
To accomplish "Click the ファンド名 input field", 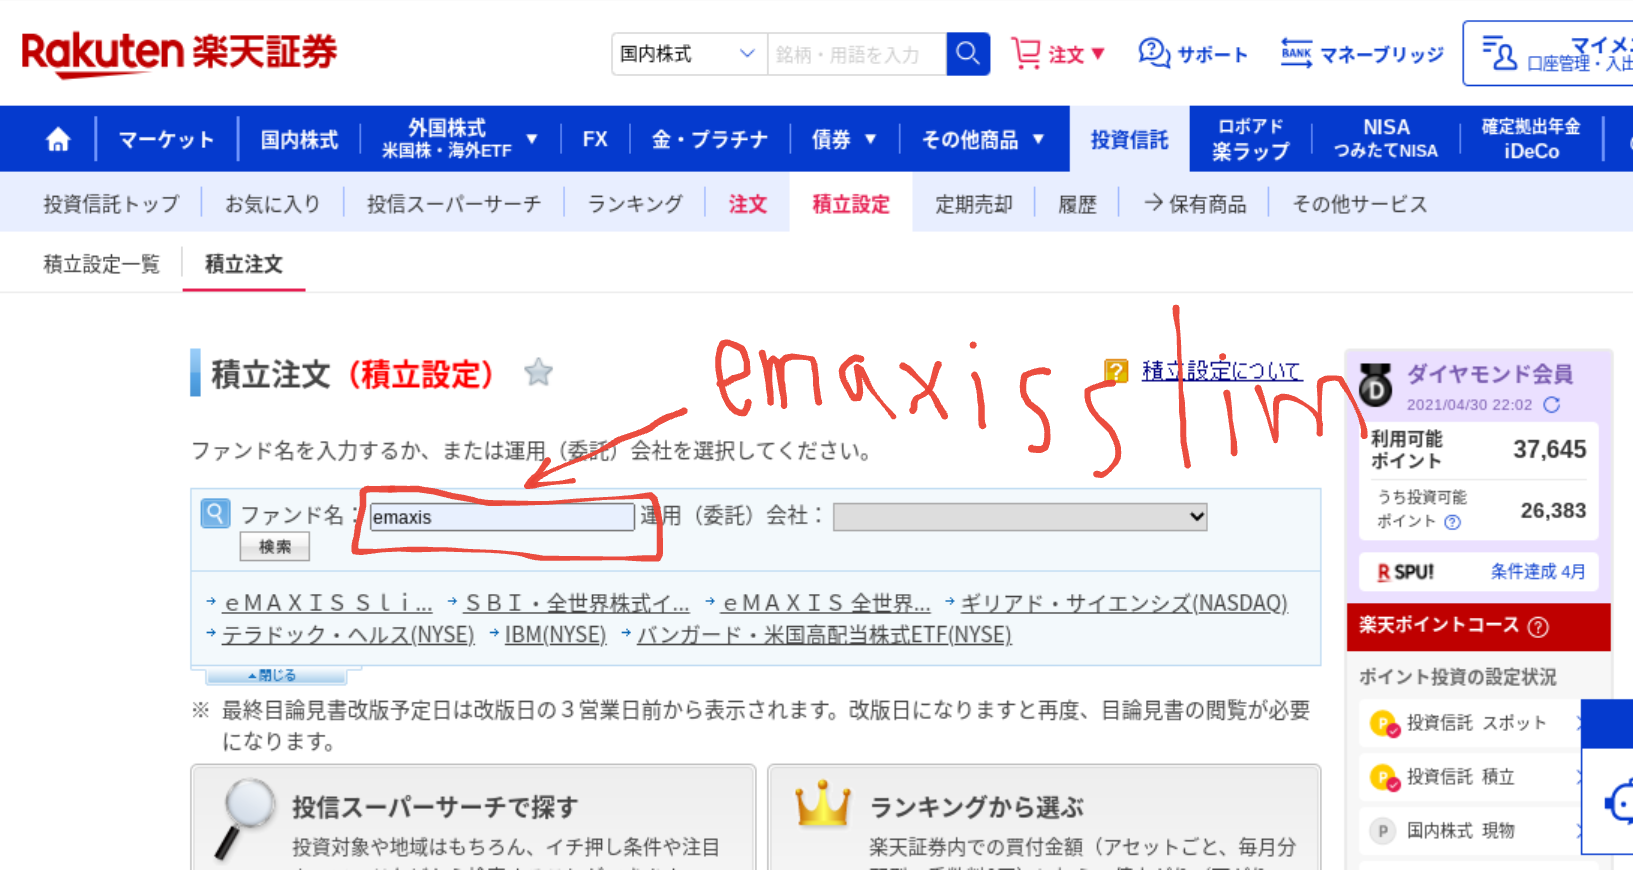I will tap(502, 517).
